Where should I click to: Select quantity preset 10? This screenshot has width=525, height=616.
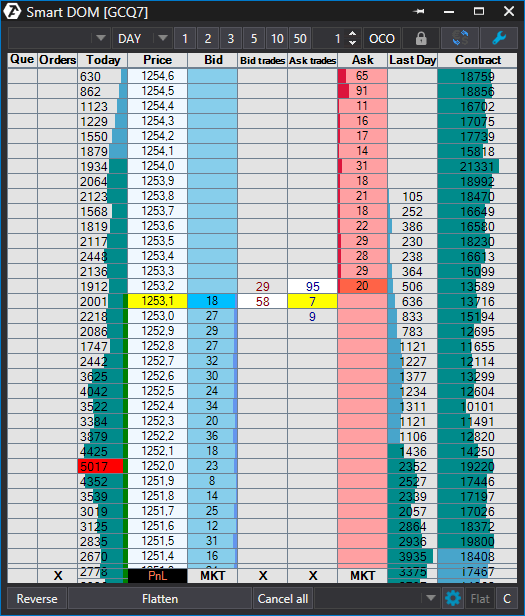click(277, 38)
